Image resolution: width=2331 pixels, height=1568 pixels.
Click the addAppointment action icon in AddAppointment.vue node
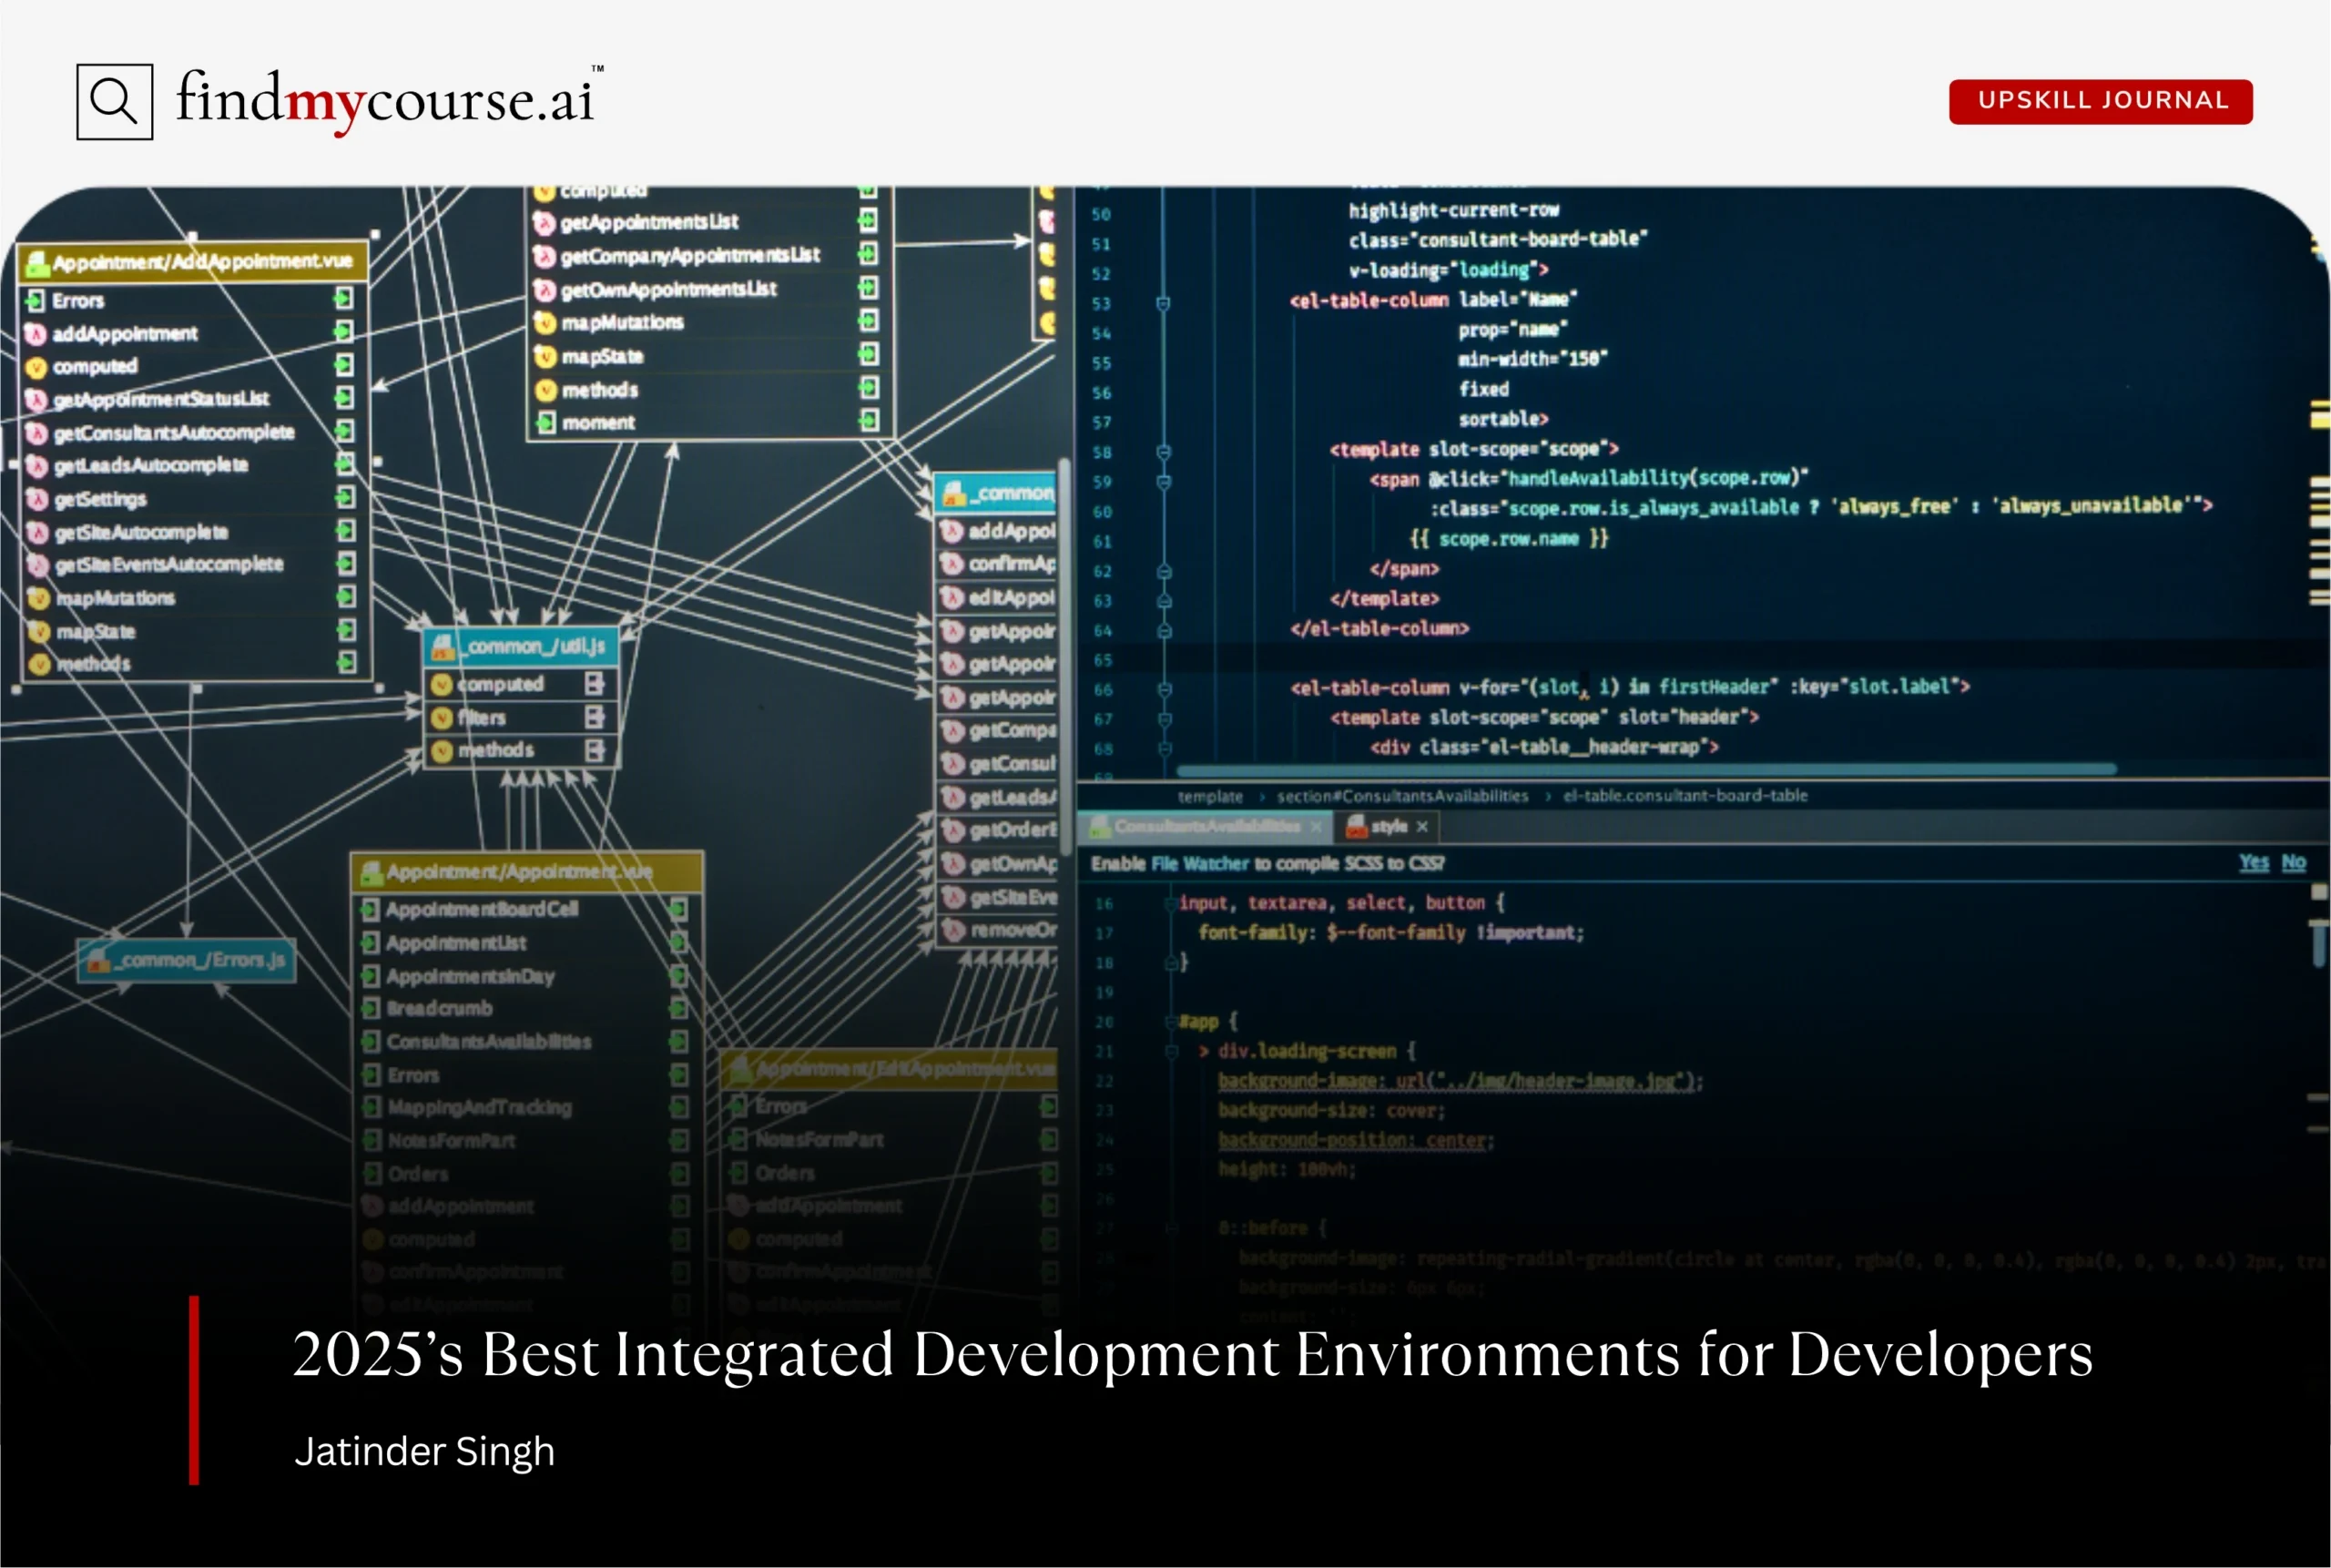37,334
